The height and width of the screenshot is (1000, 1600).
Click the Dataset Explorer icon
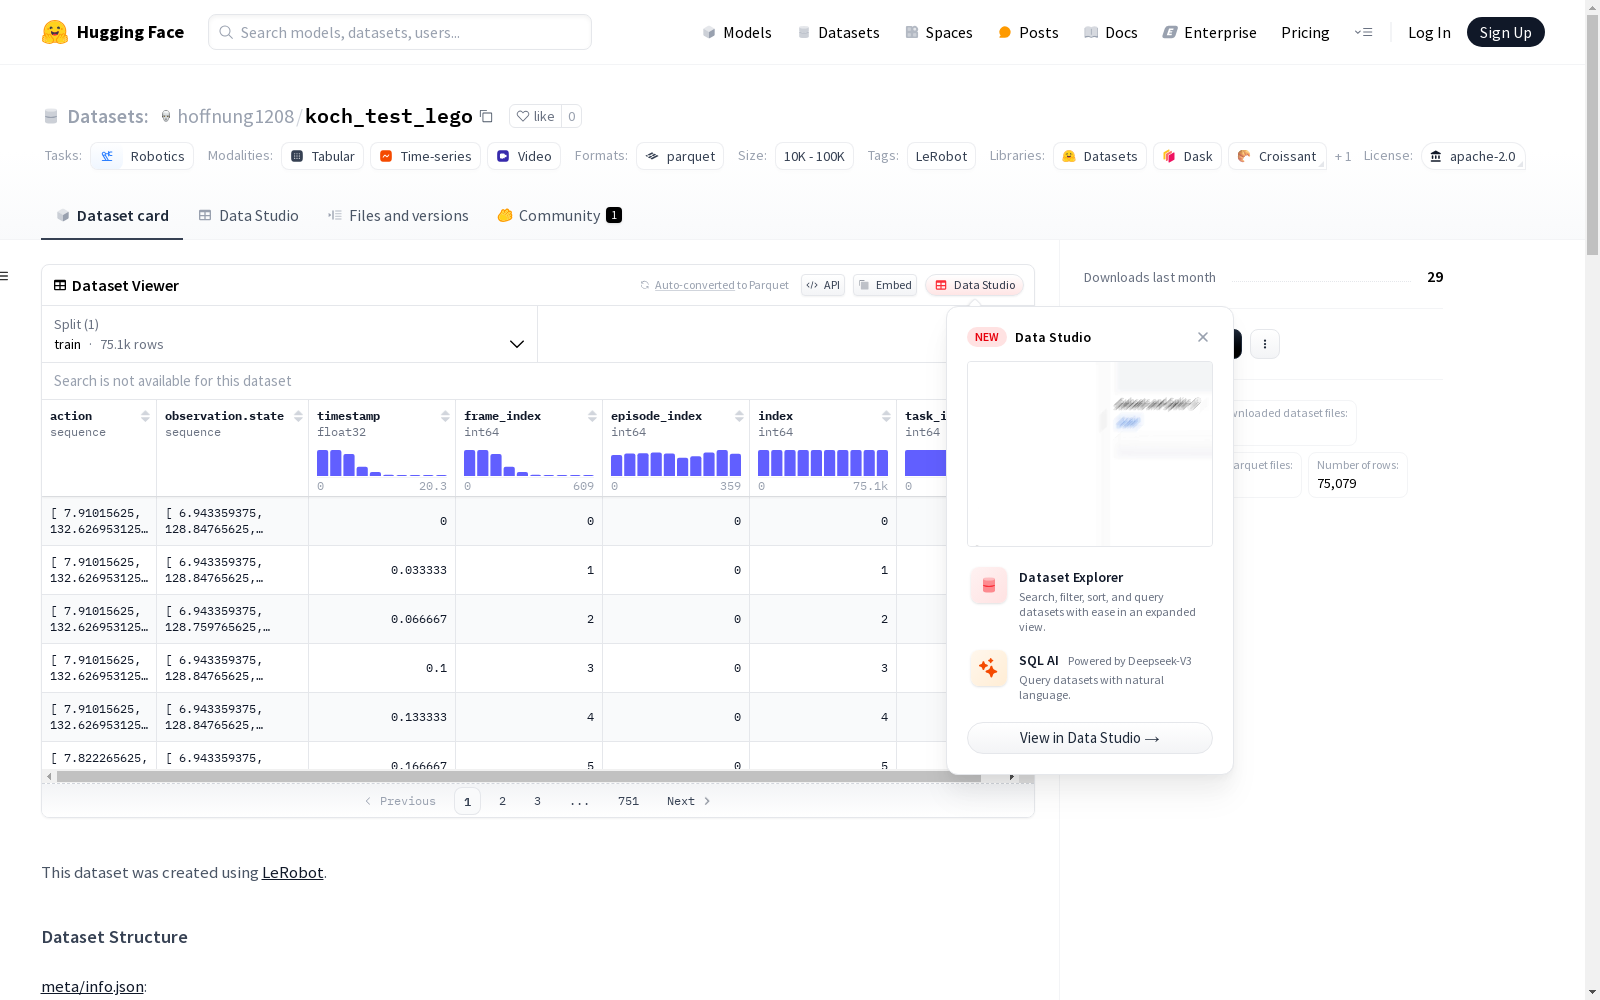[x=989, y=586]
